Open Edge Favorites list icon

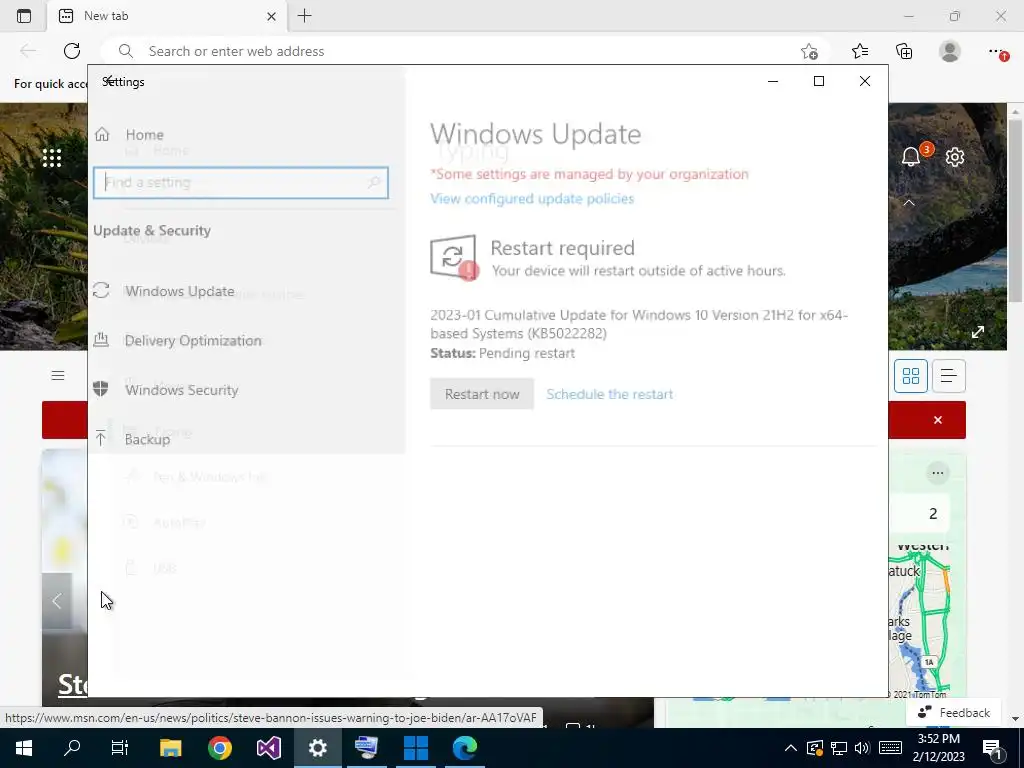pyautogui.click(x=860, y=51)
